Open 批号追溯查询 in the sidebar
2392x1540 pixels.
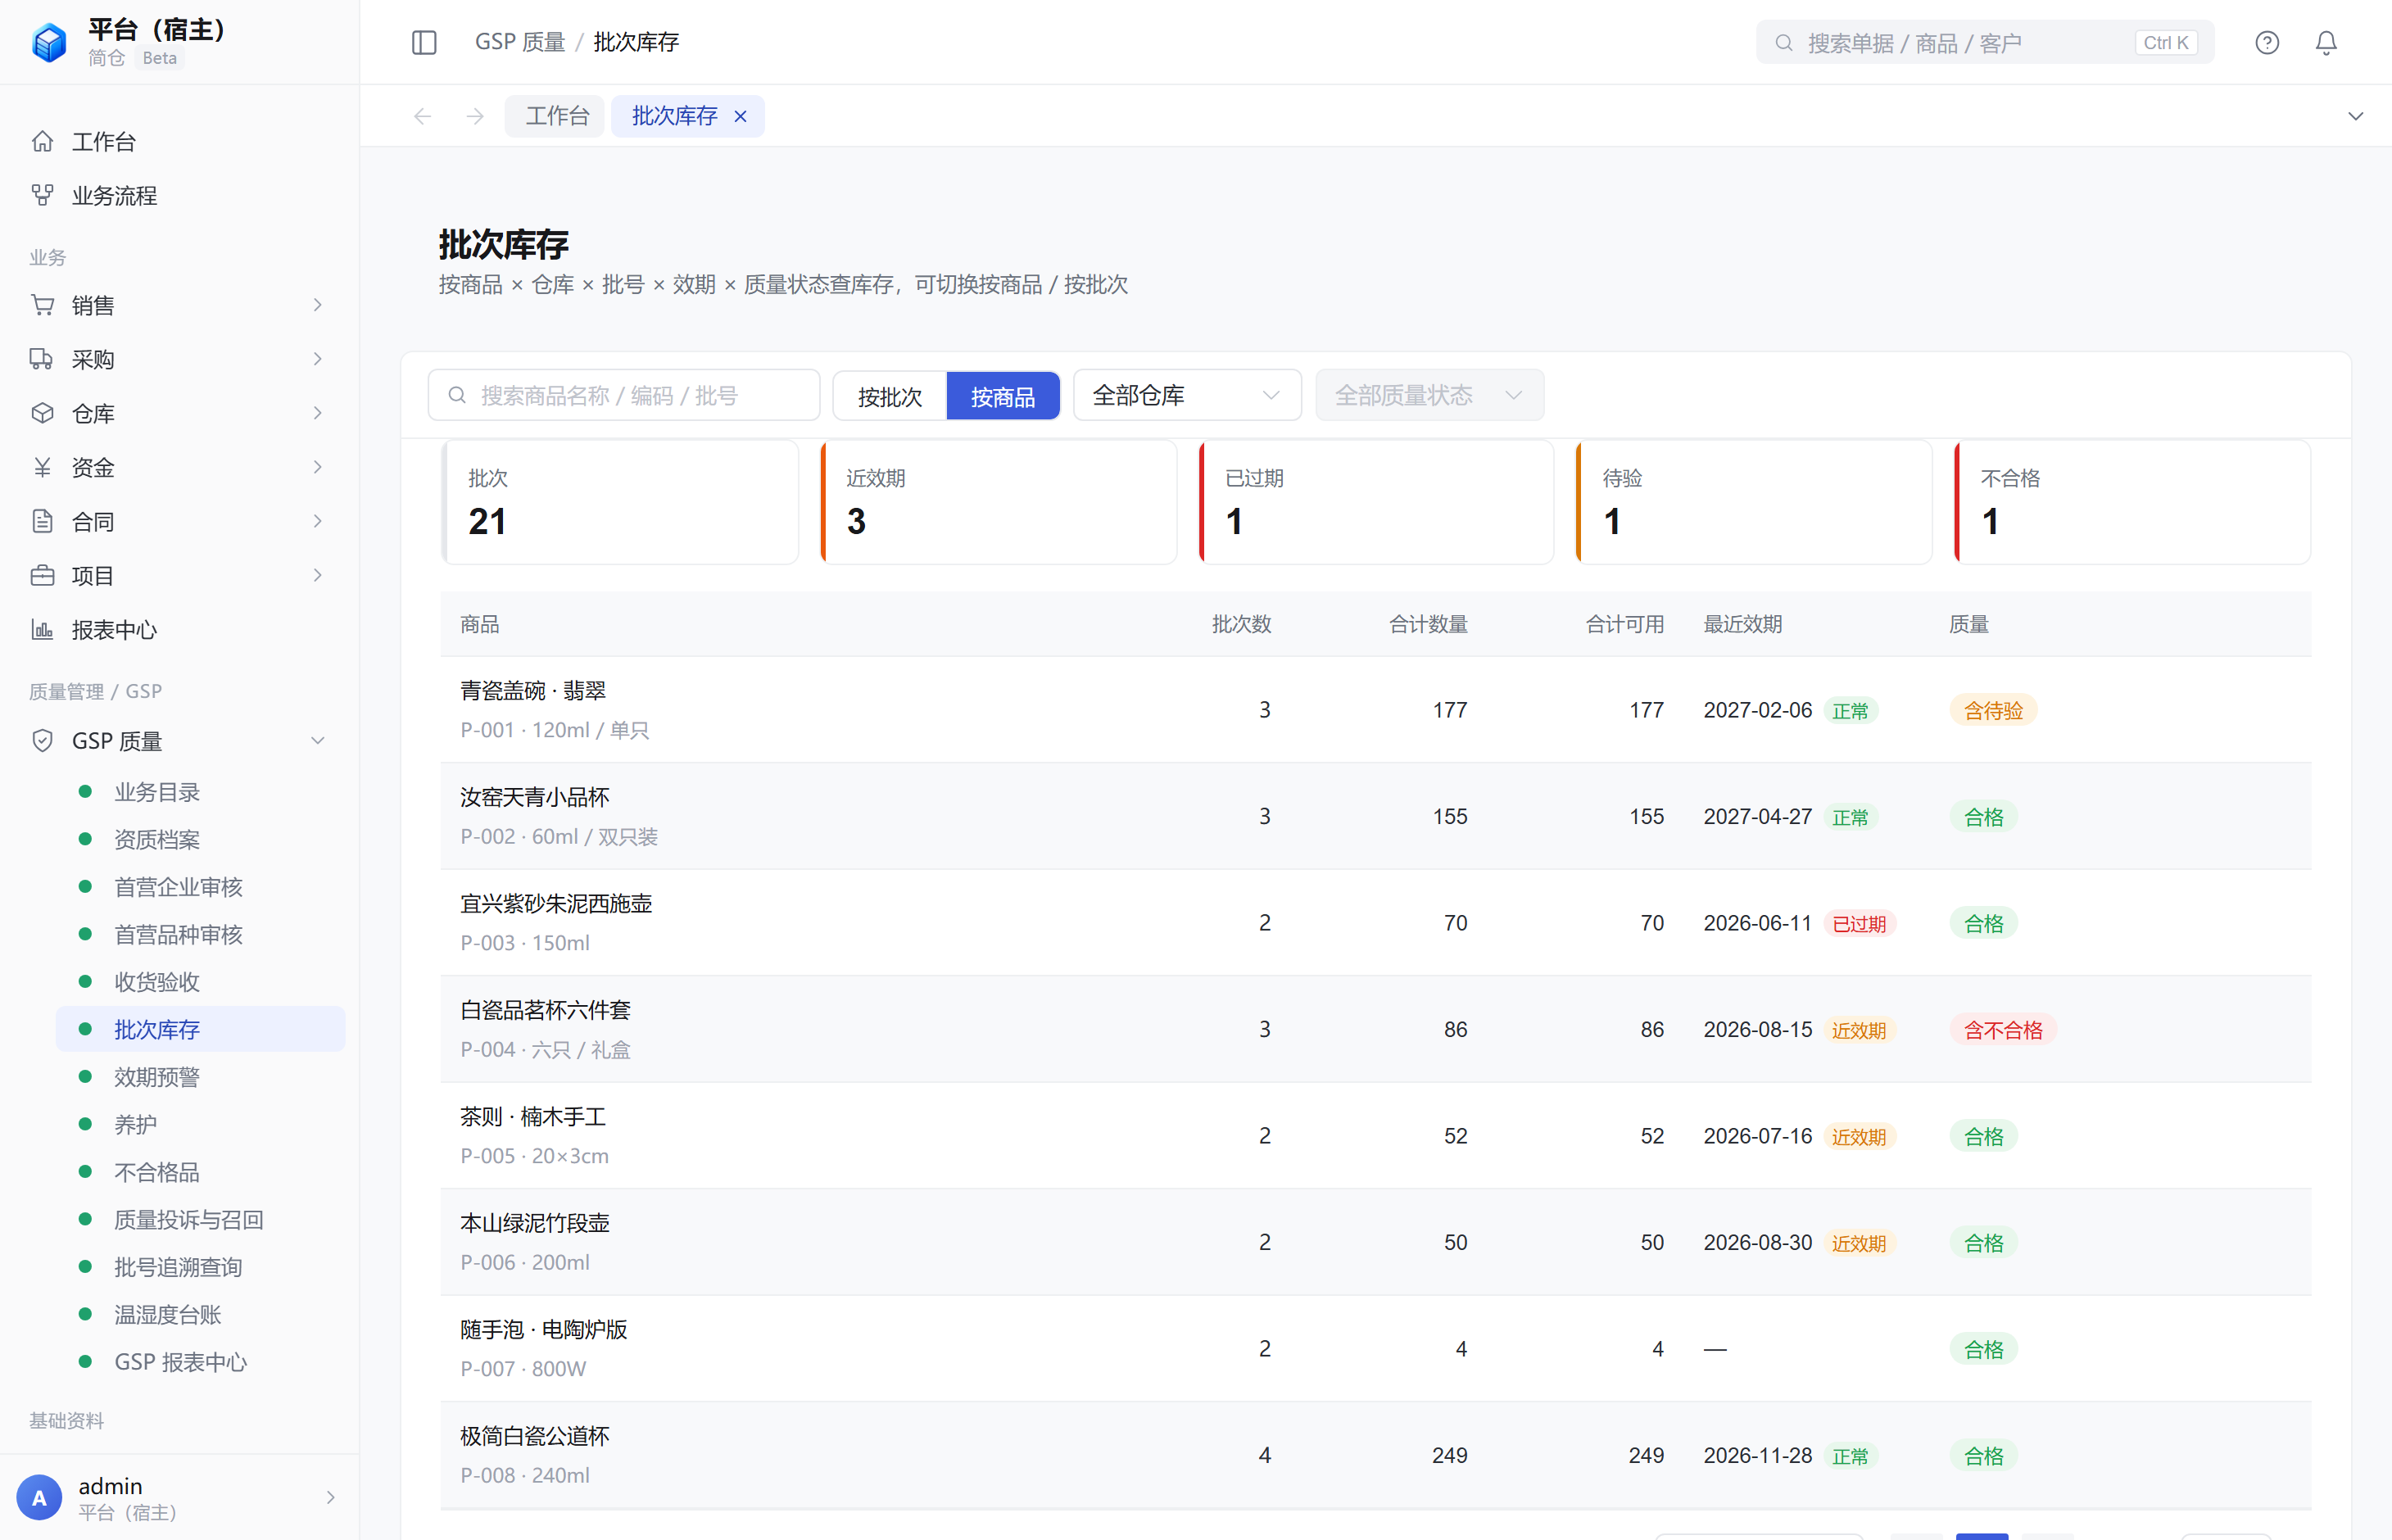(x=200, y=1267)
